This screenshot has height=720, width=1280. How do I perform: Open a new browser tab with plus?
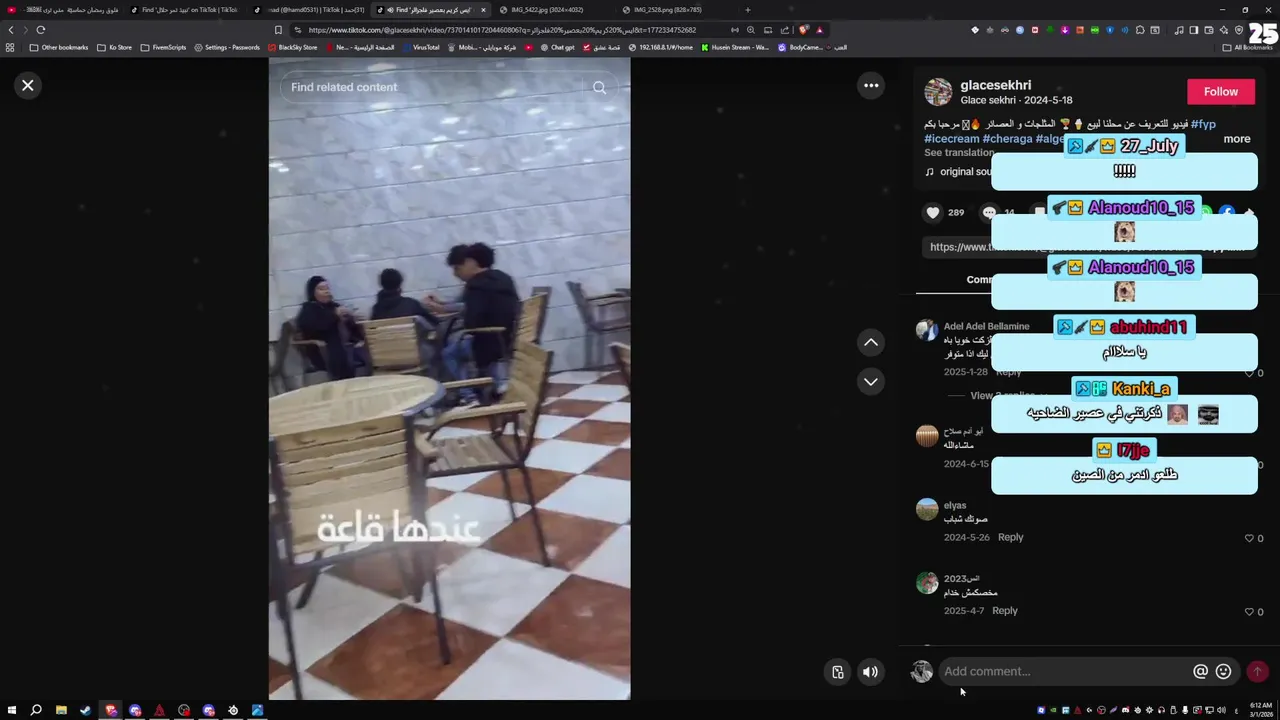[747, 10]
